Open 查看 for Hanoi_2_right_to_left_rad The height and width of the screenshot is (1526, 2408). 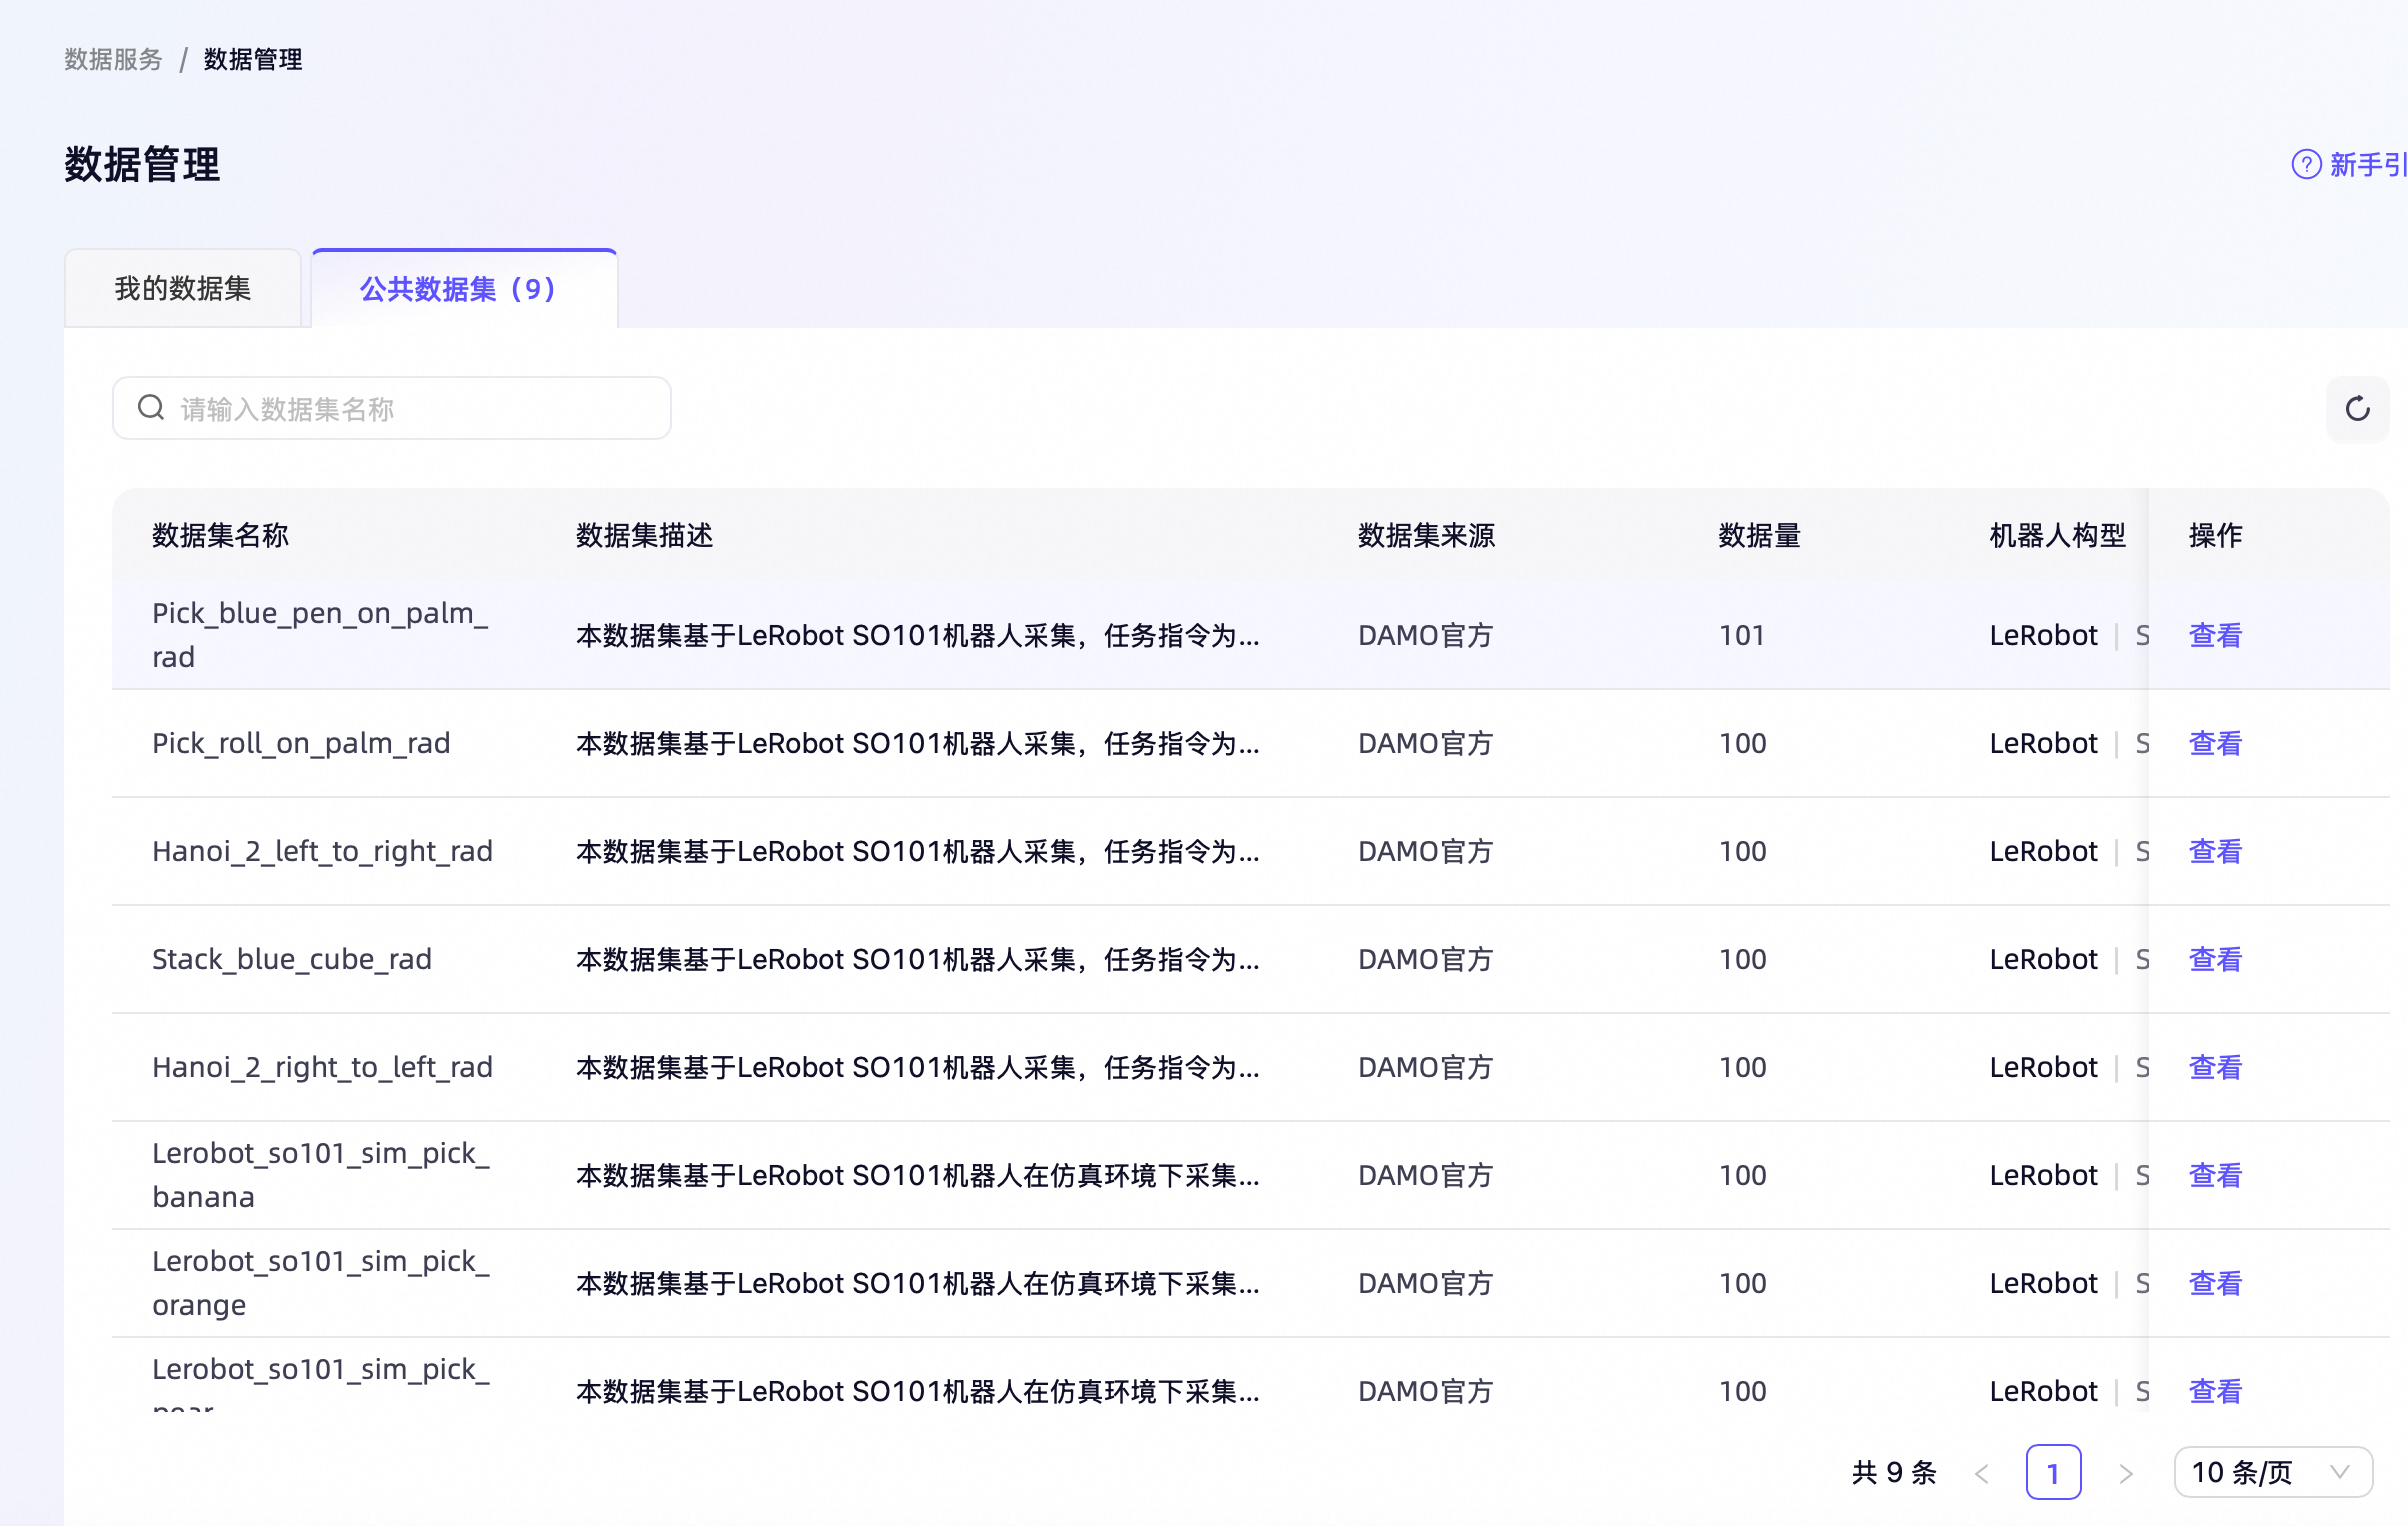pos(2215,1067)
